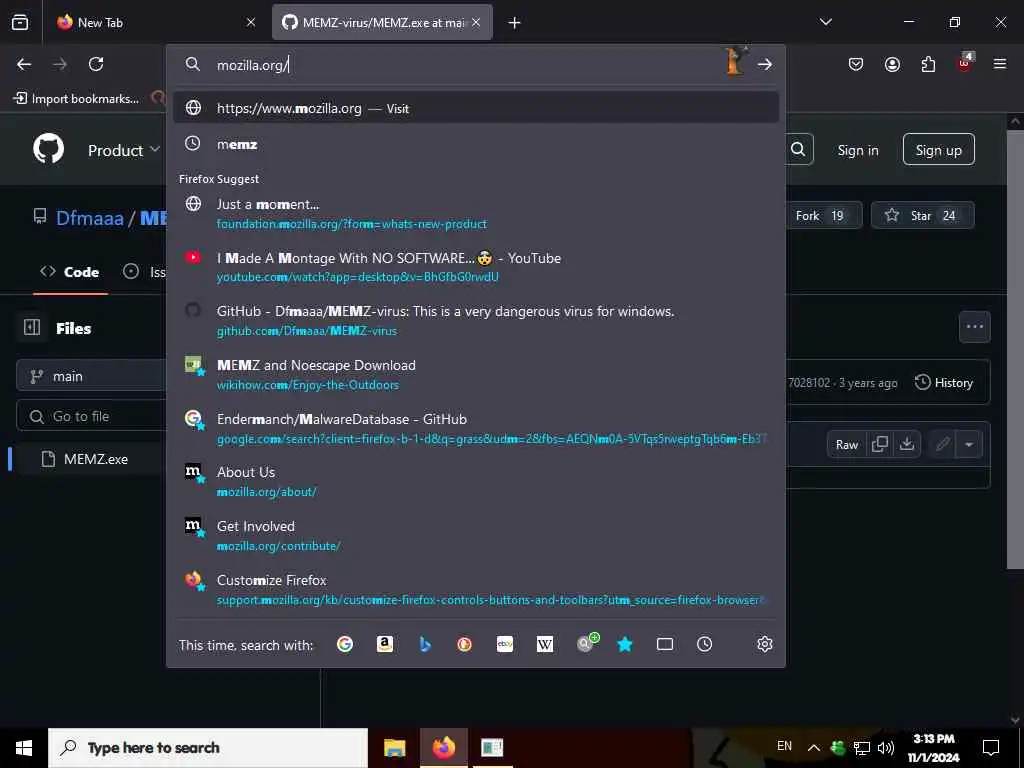Open the Windows Start menu
1024x768 pixels.
[24, 748]
